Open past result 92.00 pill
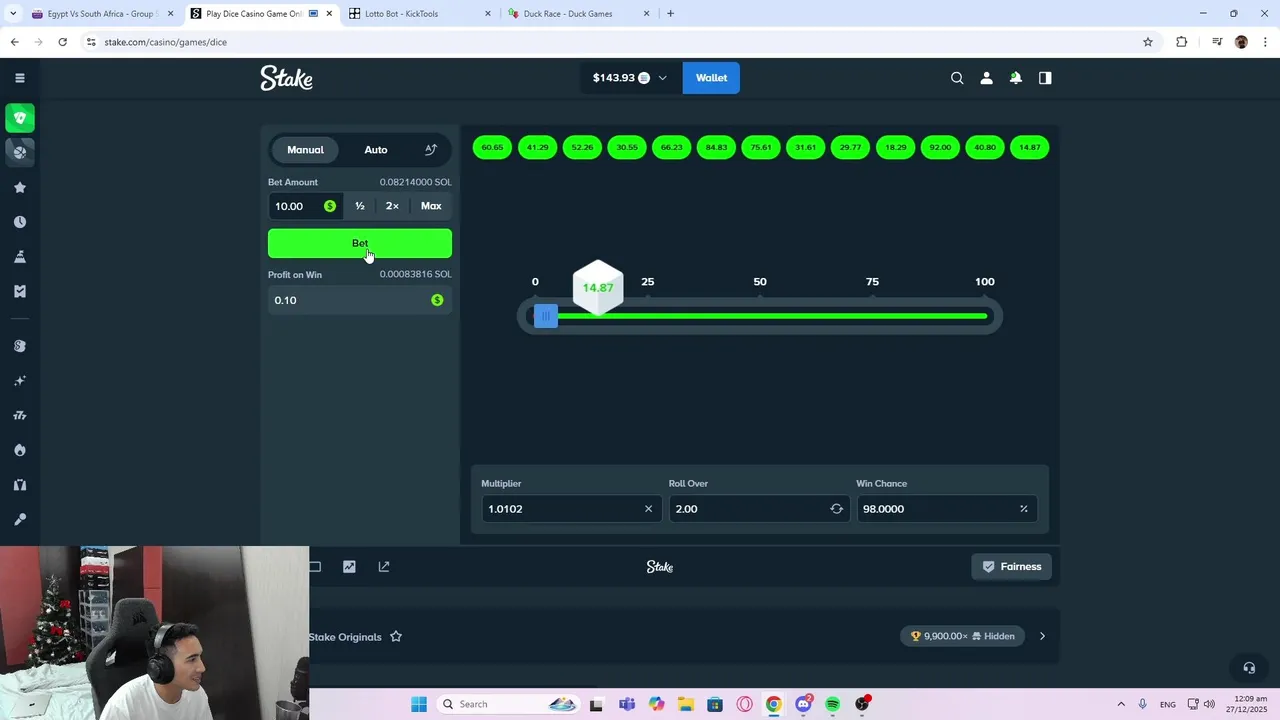 (940, 147)
